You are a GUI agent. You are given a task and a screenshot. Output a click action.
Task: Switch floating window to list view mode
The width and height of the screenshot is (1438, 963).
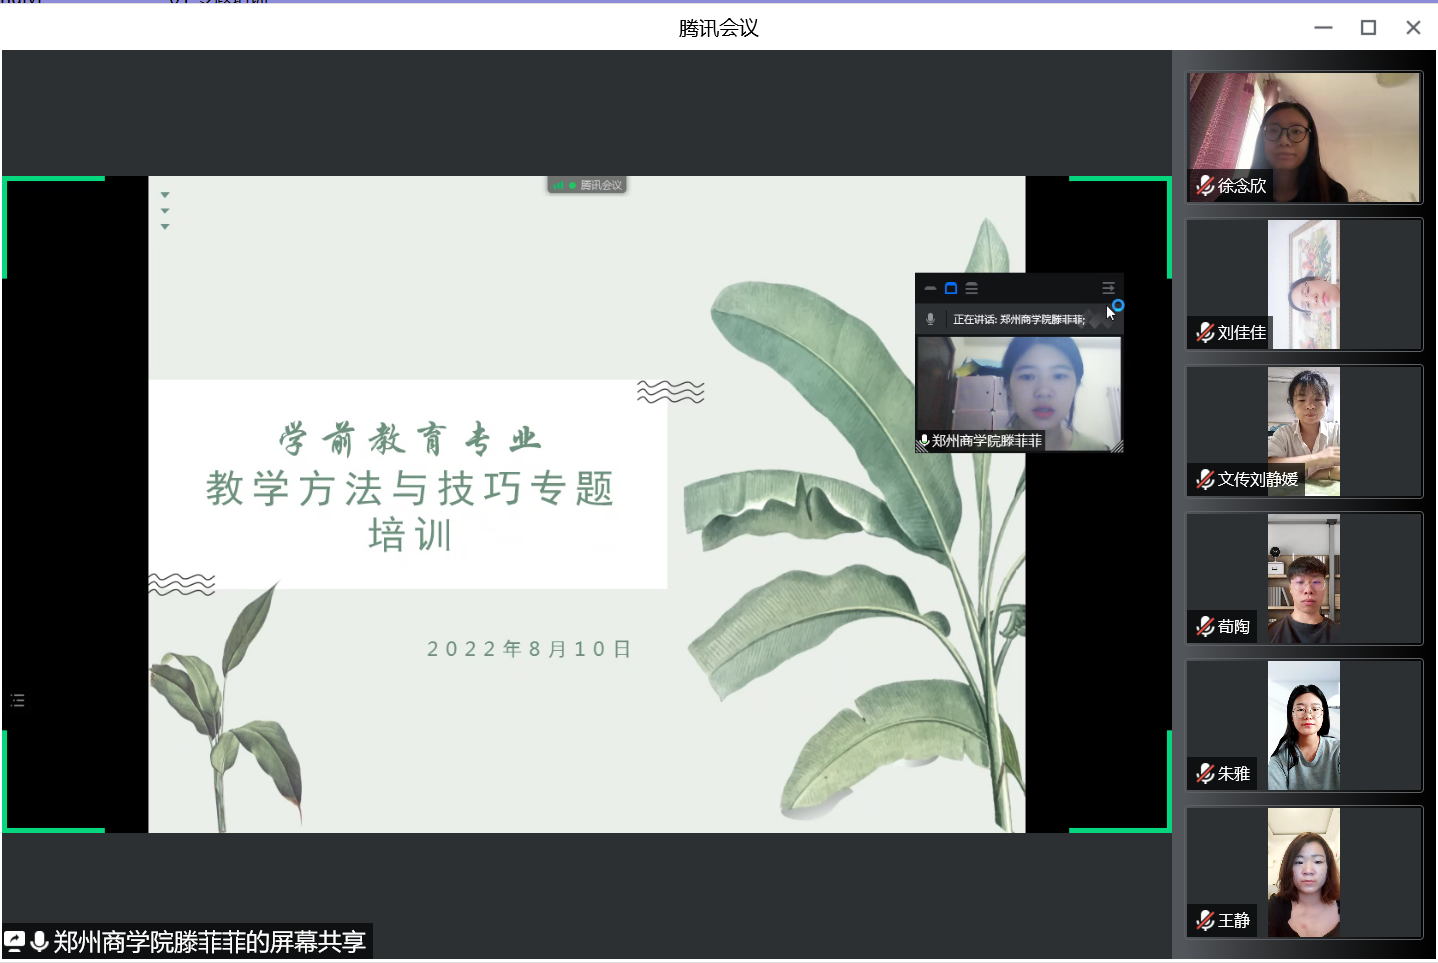971,288
